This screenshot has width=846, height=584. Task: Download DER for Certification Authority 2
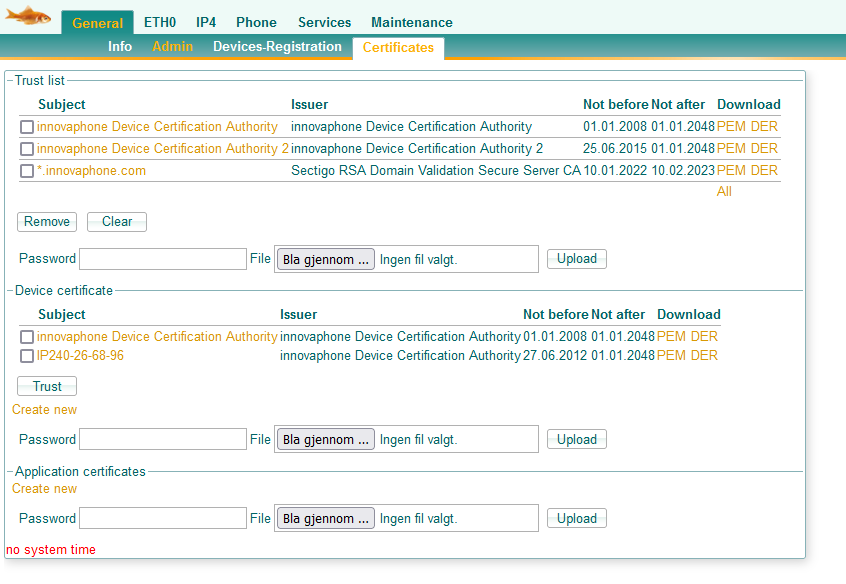coord(764,148)
